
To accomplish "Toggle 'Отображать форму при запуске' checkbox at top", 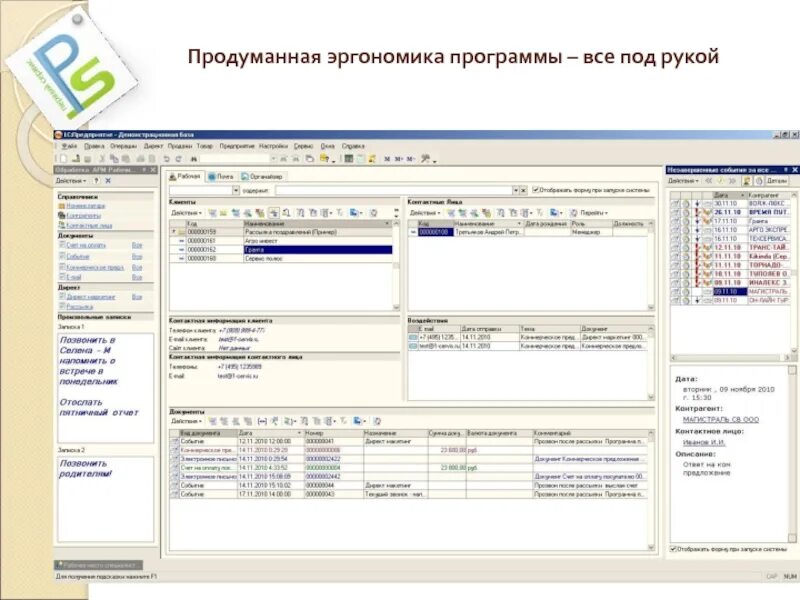I will [x=536, y=190].
